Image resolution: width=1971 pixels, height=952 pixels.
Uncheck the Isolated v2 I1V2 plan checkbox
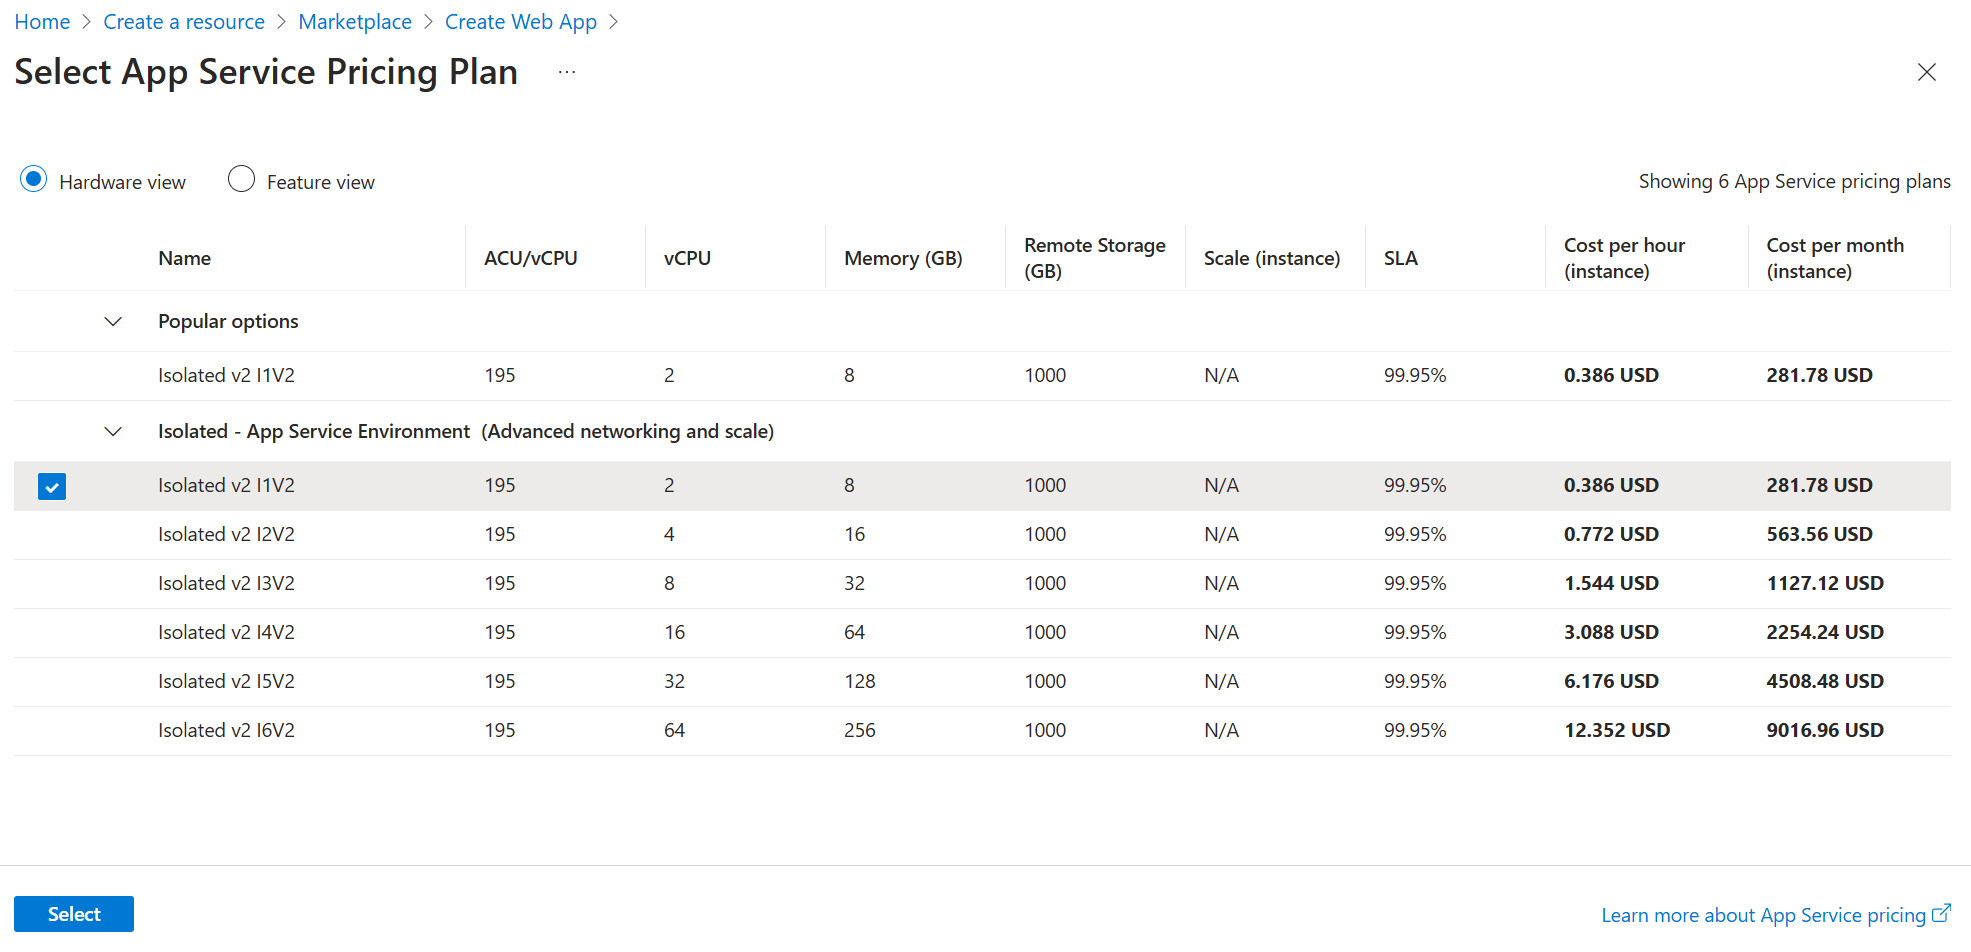coord(51,486)
